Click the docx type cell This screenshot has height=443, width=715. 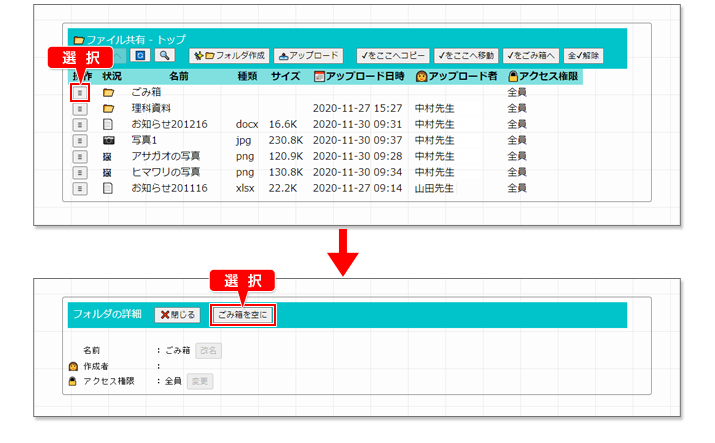247,124
